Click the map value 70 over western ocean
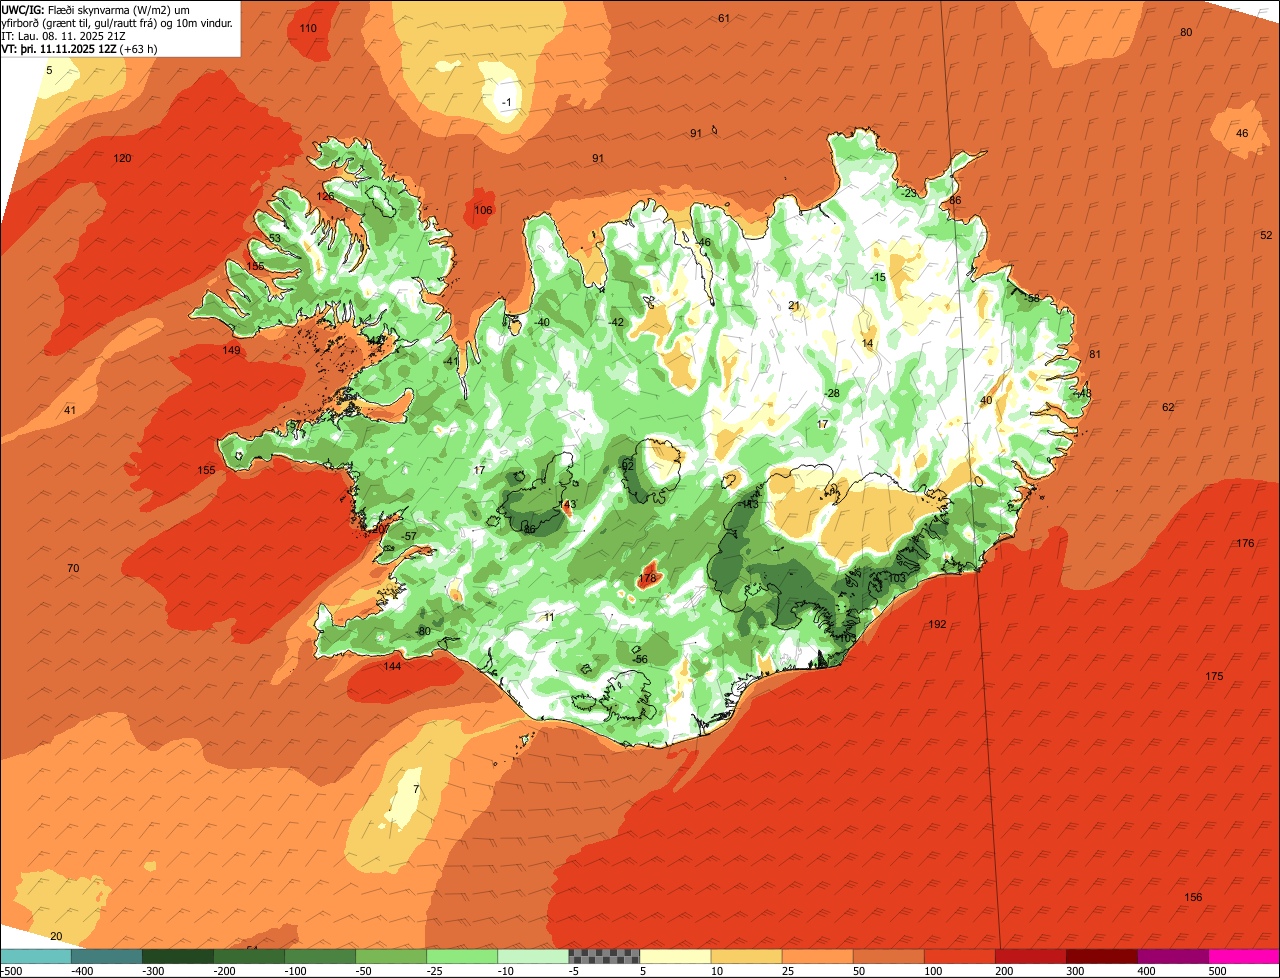This screenshot has width=1280, height=978. coord(72,568)
